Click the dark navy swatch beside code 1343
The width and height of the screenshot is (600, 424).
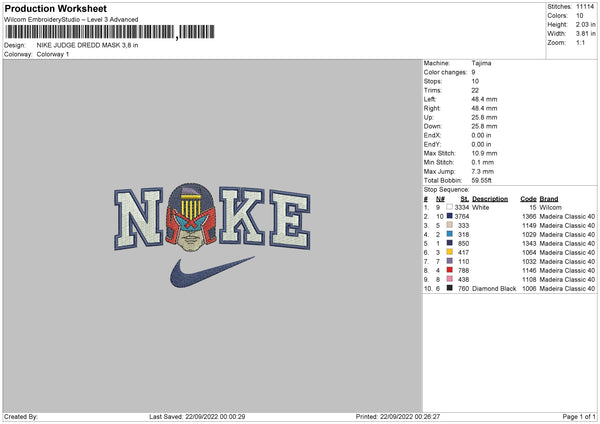pyautogui.click(x=449, y=243)
